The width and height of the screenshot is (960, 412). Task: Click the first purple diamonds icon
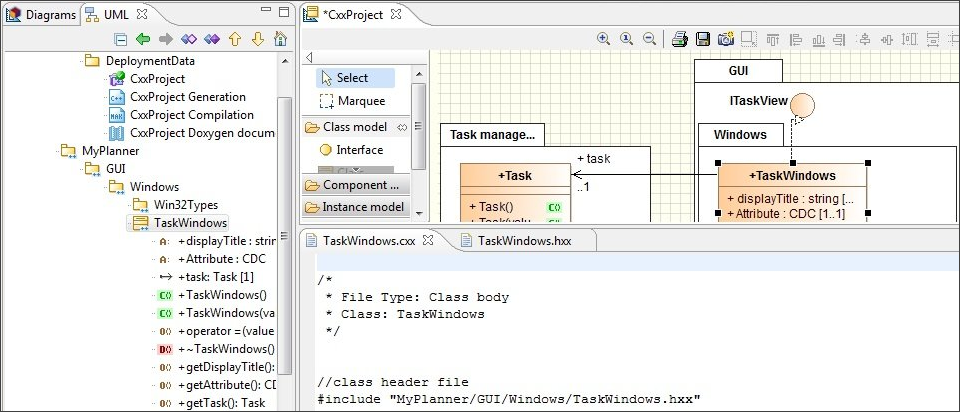(x=189, y=39)
